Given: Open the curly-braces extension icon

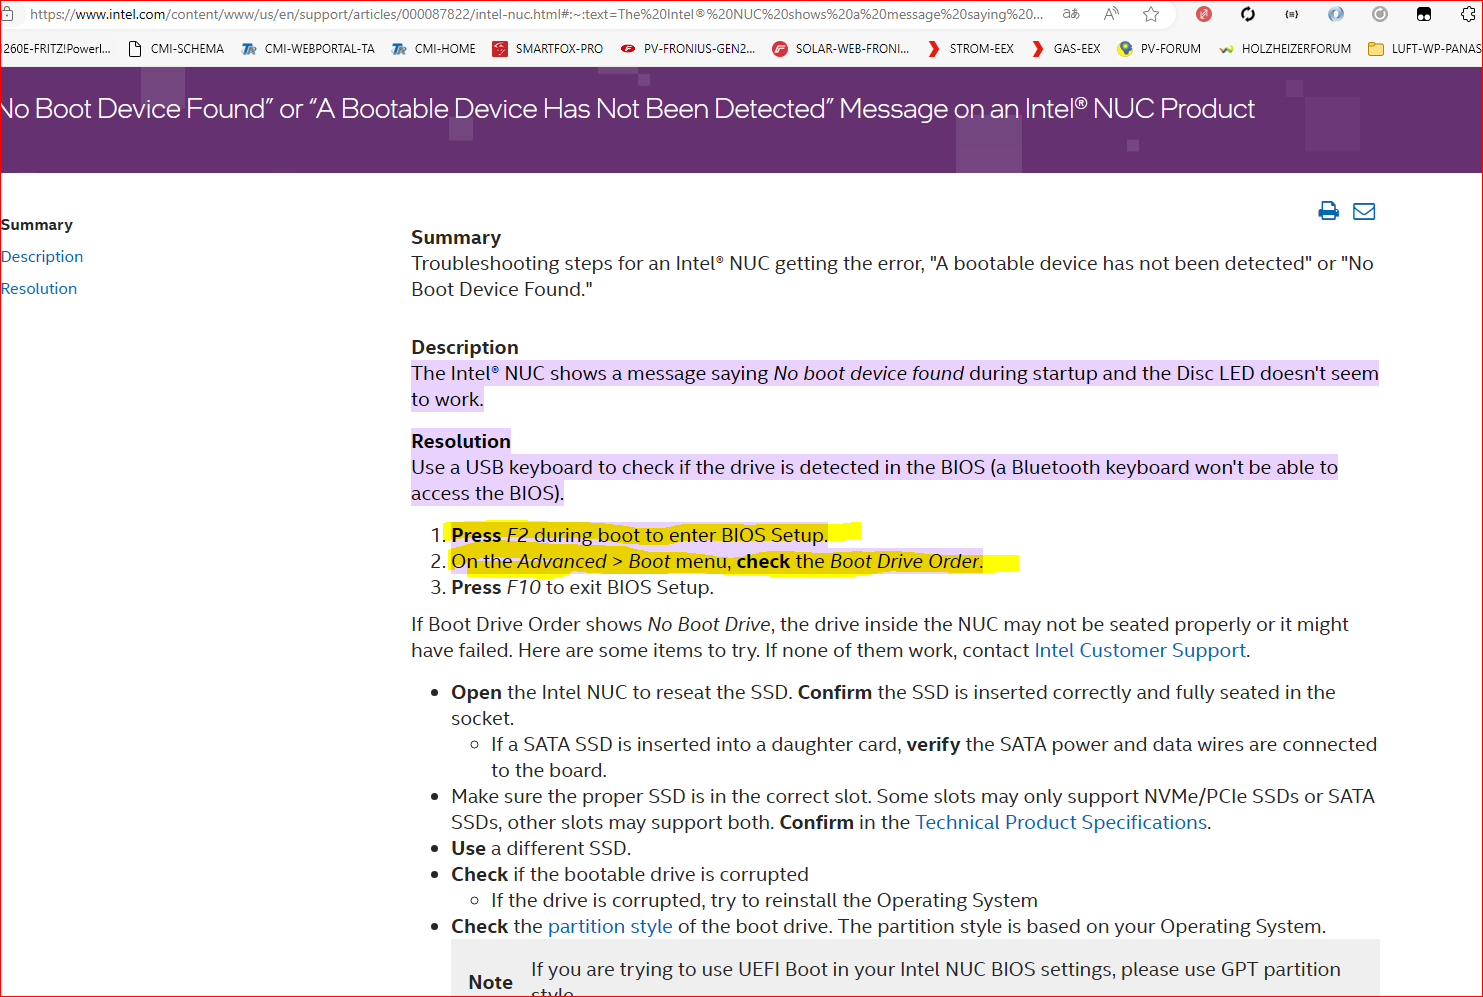Looking at the screenshot, I should click(1292, 14).
